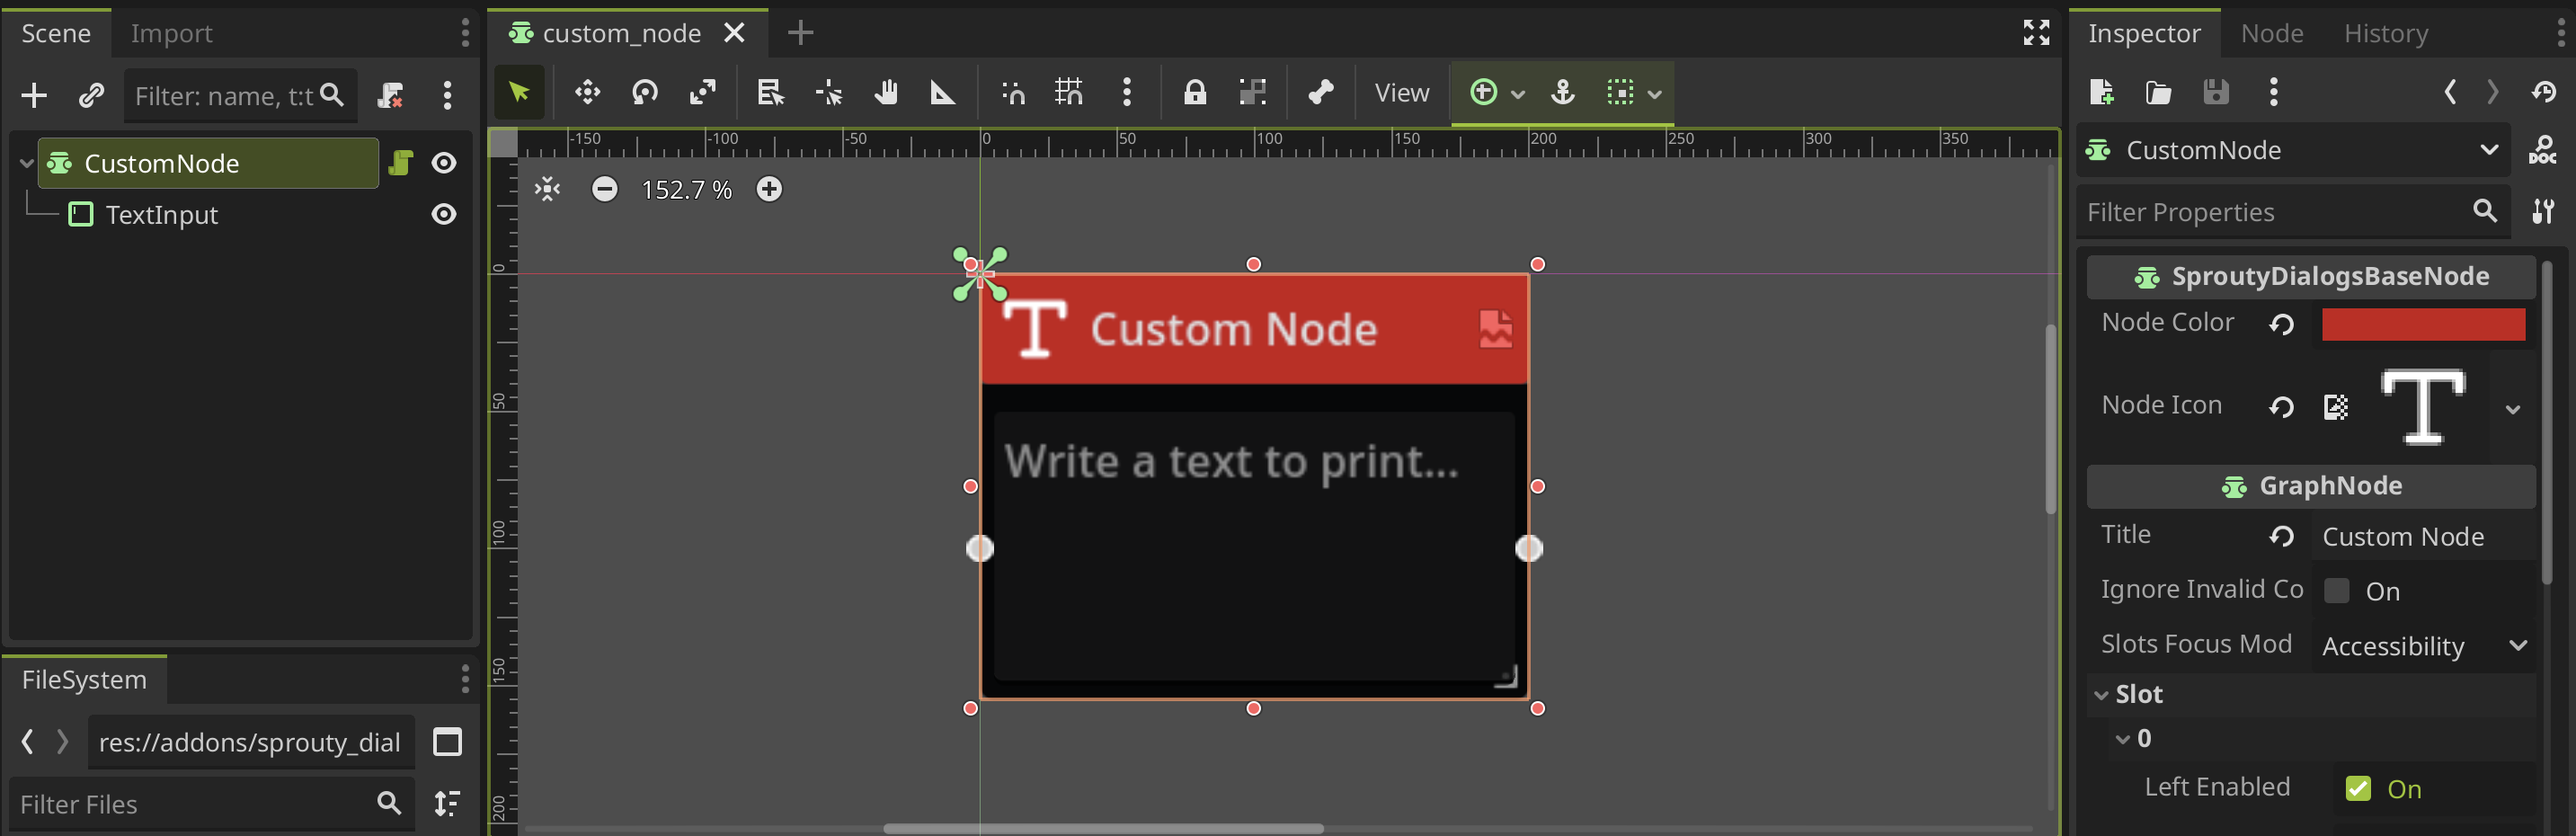Switch to Pan Mode in the canvas toolbar
The width and height of the screenshot is (2576, 836).
tap(885, 92)
